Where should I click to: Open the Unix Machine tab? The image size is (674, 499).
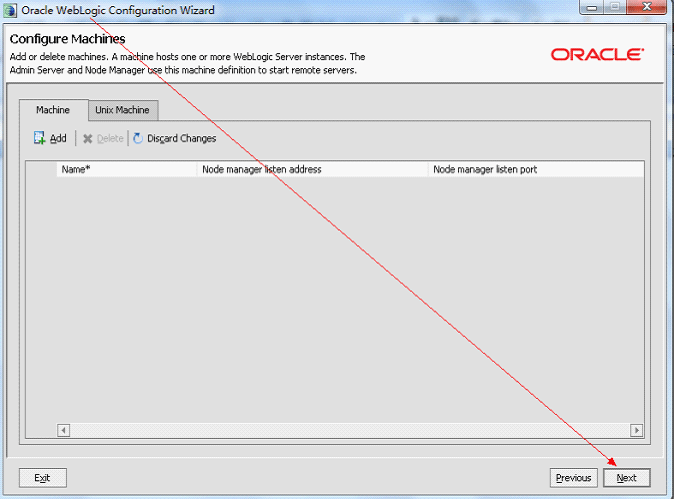click(x=123, y=110)
